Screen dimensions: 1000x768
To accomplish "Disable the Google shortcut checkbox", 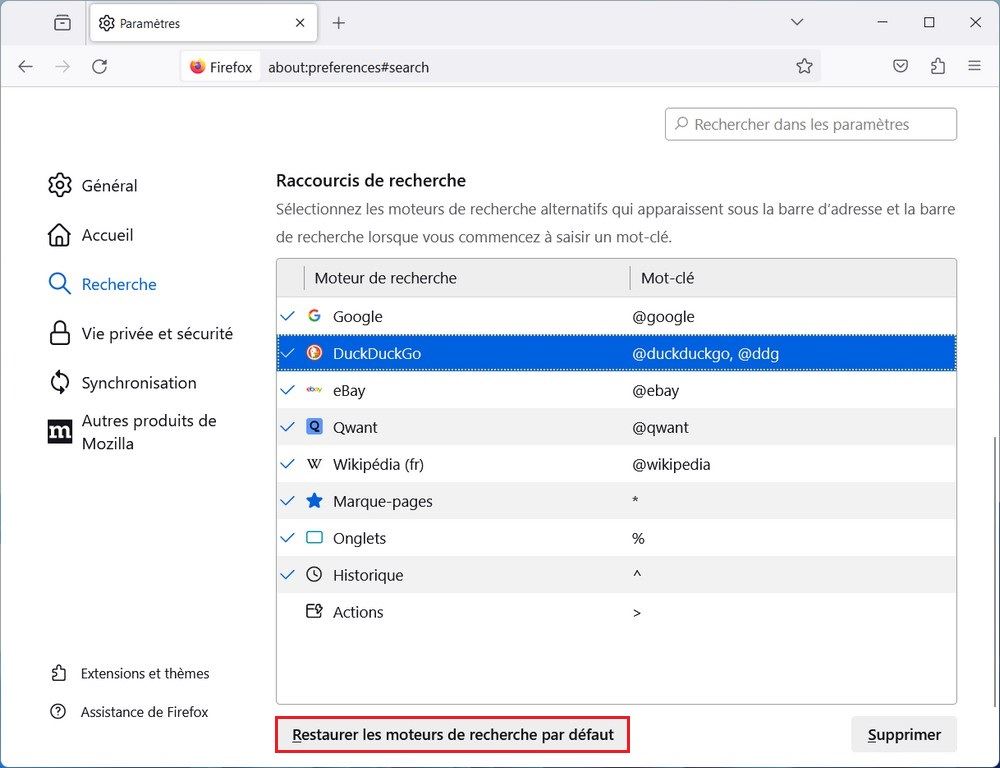I will tap(288, 316).
